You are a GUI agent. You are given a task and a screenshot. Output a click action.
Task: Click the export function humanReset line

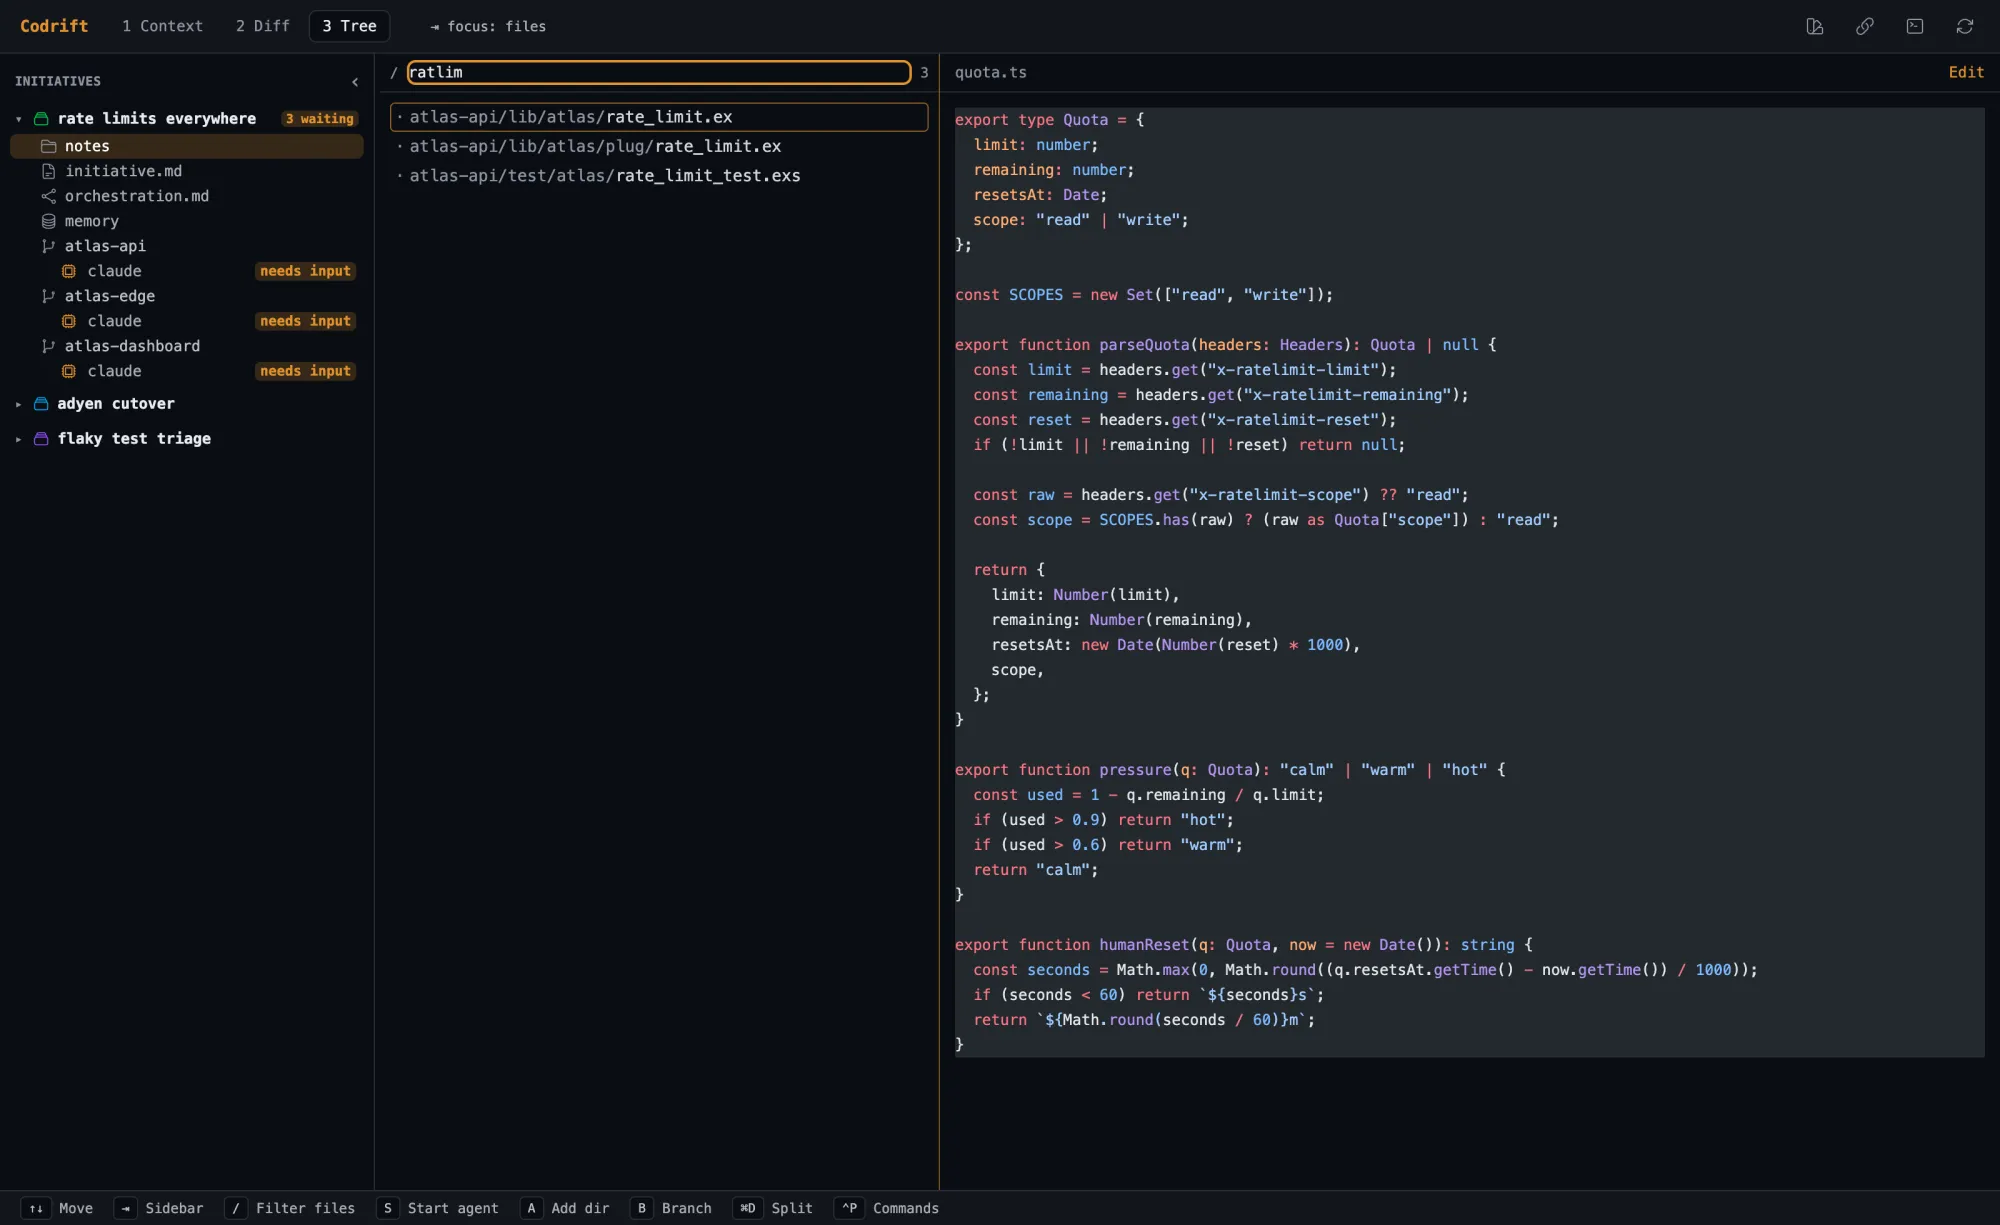pos(1243,944)
